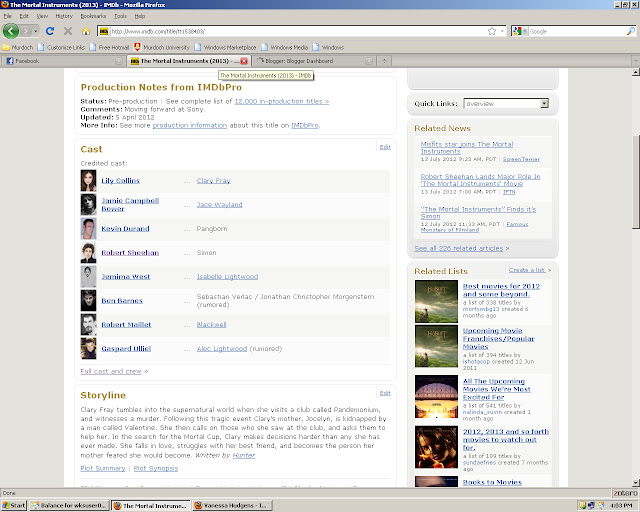The height and width of the screenshot is (512, 640).
Task: Open a new tab with plus button
Action: 384,61
